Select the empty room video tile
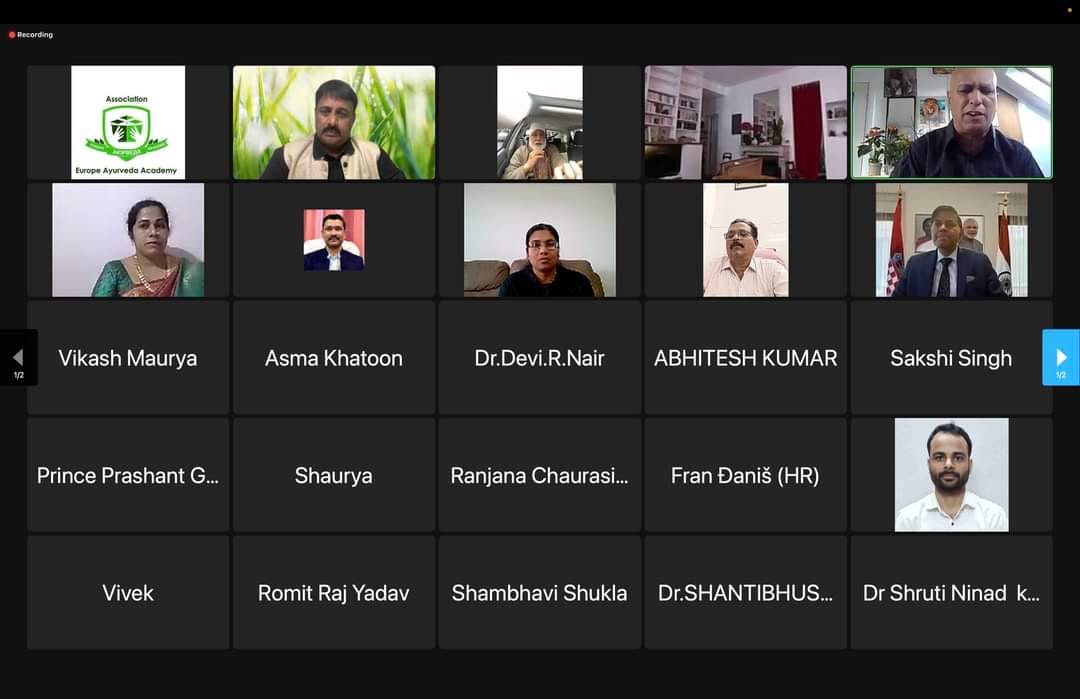The width and height of the screenshot is (1080, 699). point(746,123)
